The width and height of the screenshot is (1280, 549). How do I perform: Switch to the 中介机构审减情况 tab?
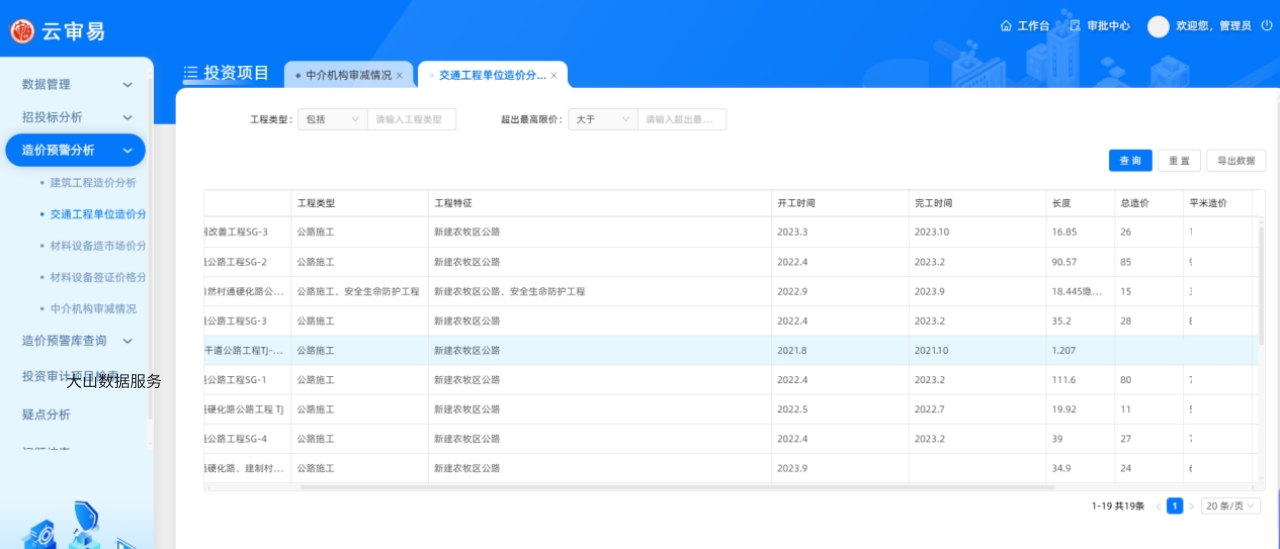pos(348,75)
